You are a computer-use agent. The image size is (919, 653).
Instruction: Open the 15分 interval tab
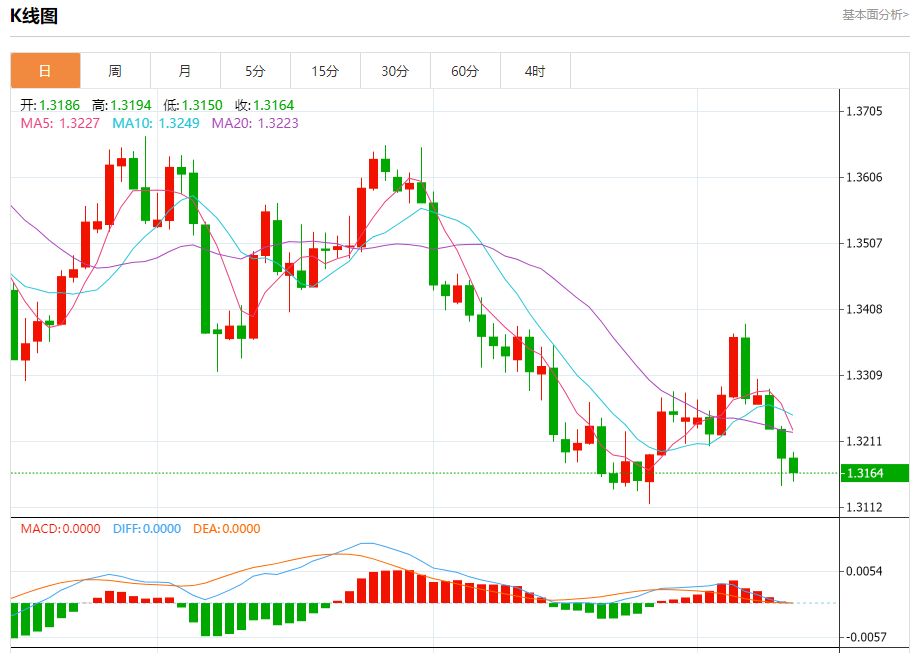pos(325,71)
